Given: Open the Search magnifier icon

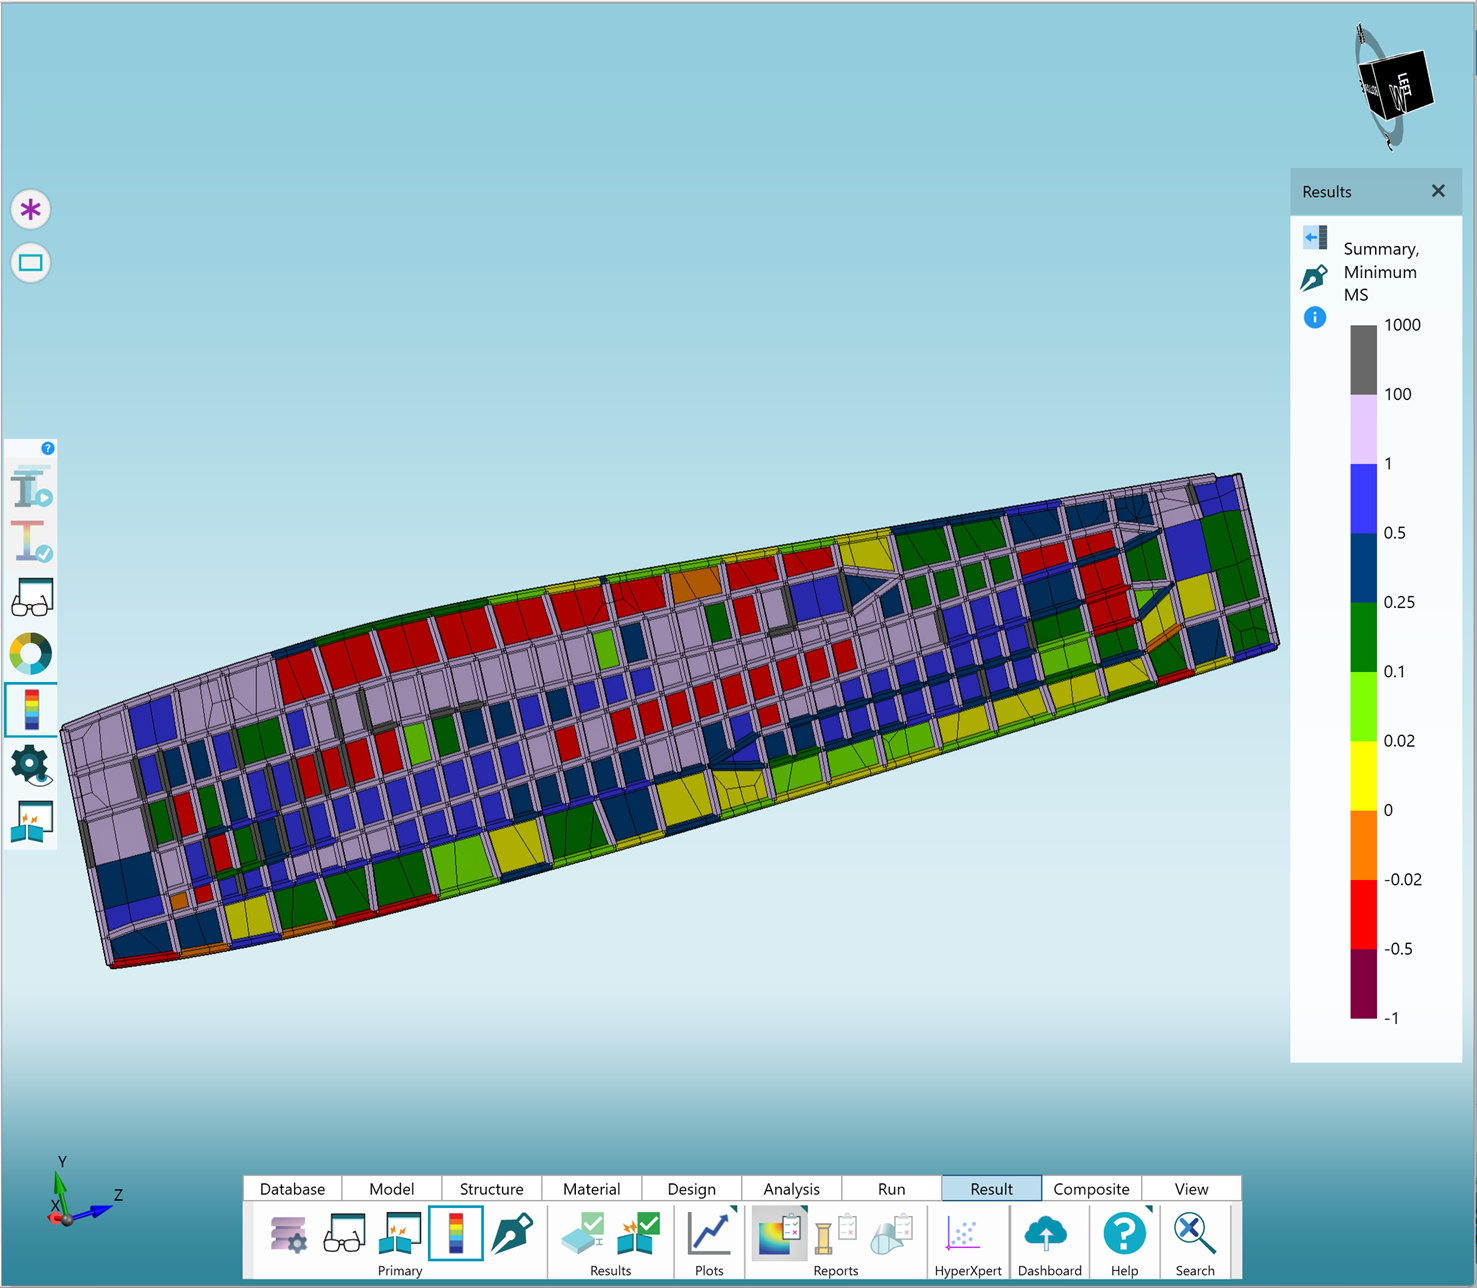Looking at the screenshot, I should point(1195,1234).
